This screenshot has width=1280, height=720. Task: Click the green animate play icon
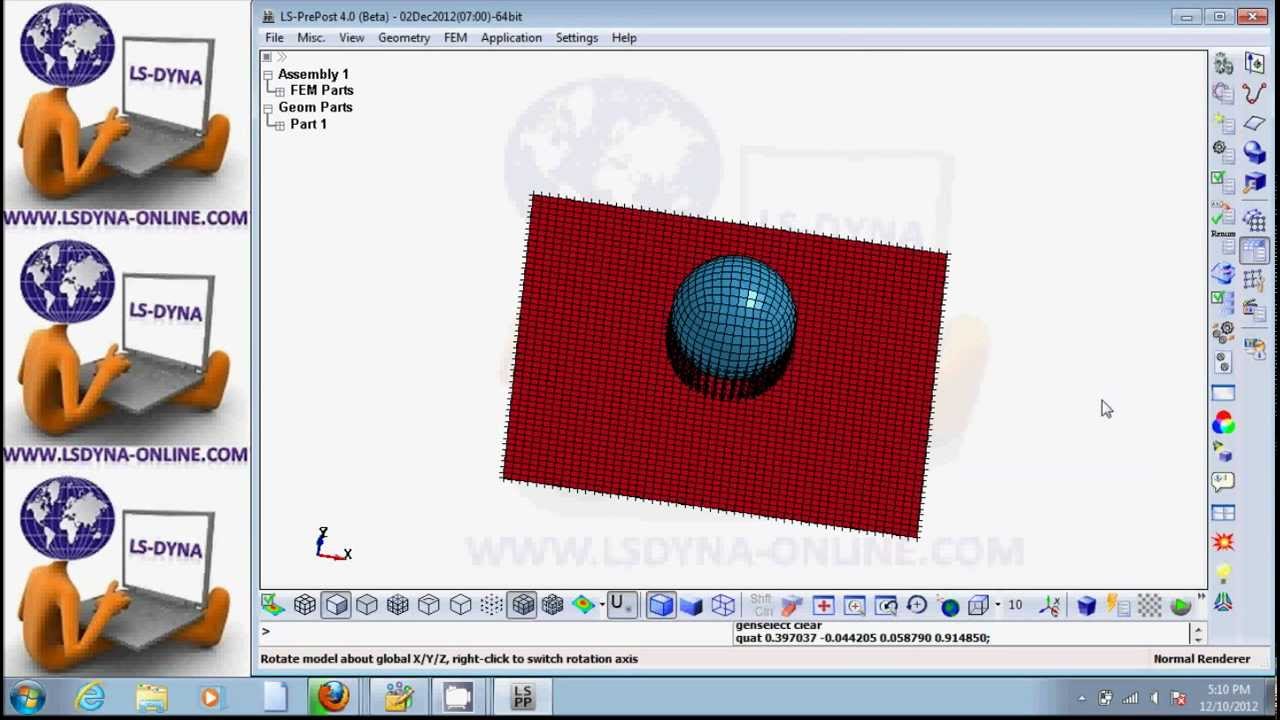(1180, 605)
